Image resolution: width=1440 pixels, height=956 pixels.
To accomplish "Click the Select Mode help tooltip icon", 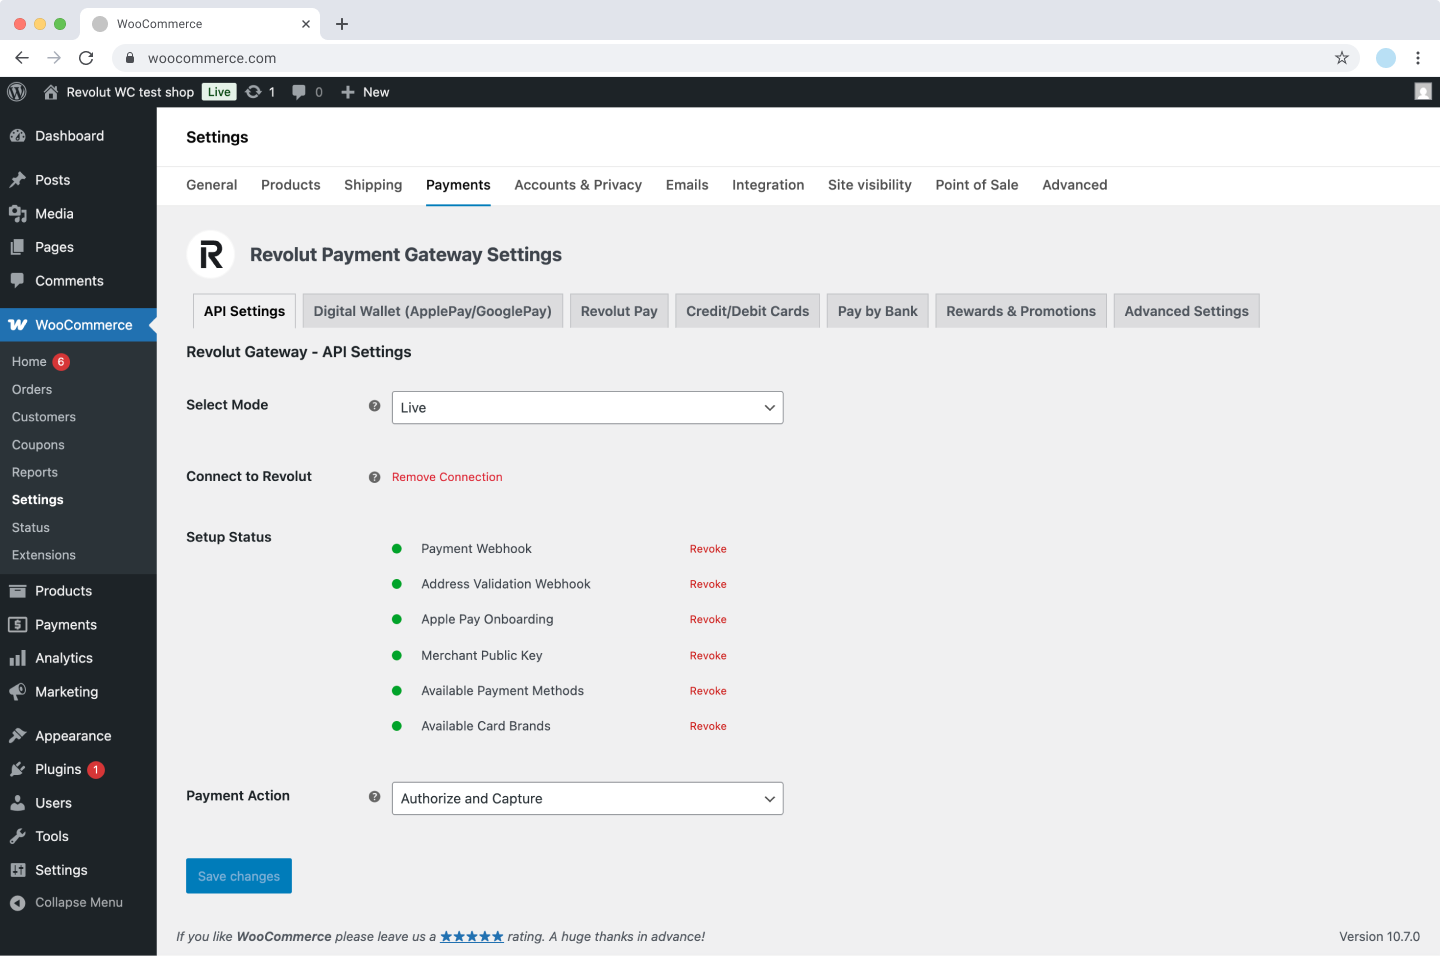I will [x=374, y=406].
